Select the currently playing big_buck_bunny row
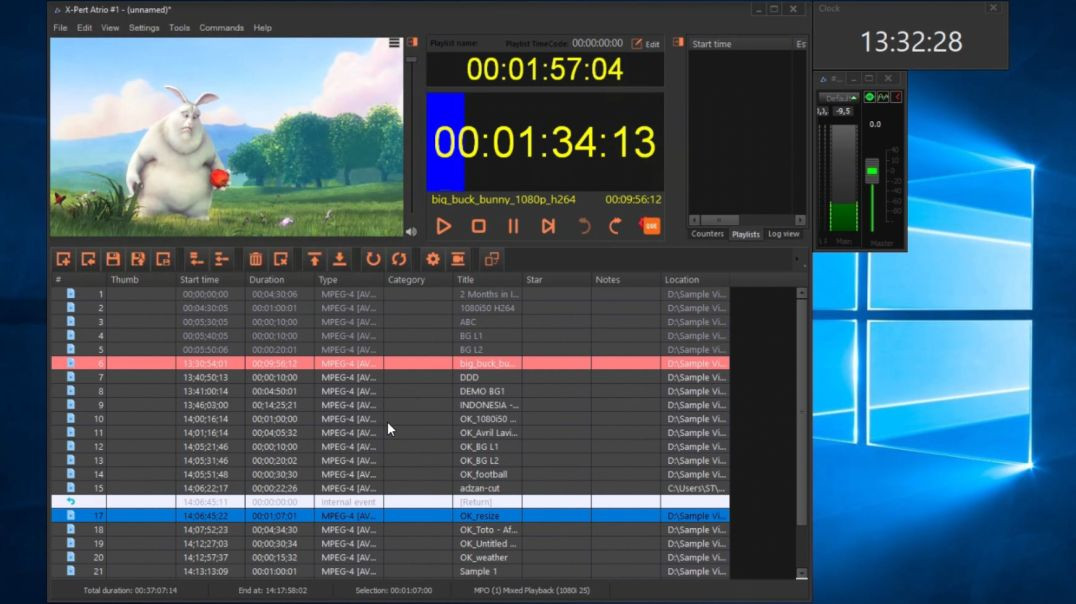This screenshot has width=1076, height=604. 390,363
